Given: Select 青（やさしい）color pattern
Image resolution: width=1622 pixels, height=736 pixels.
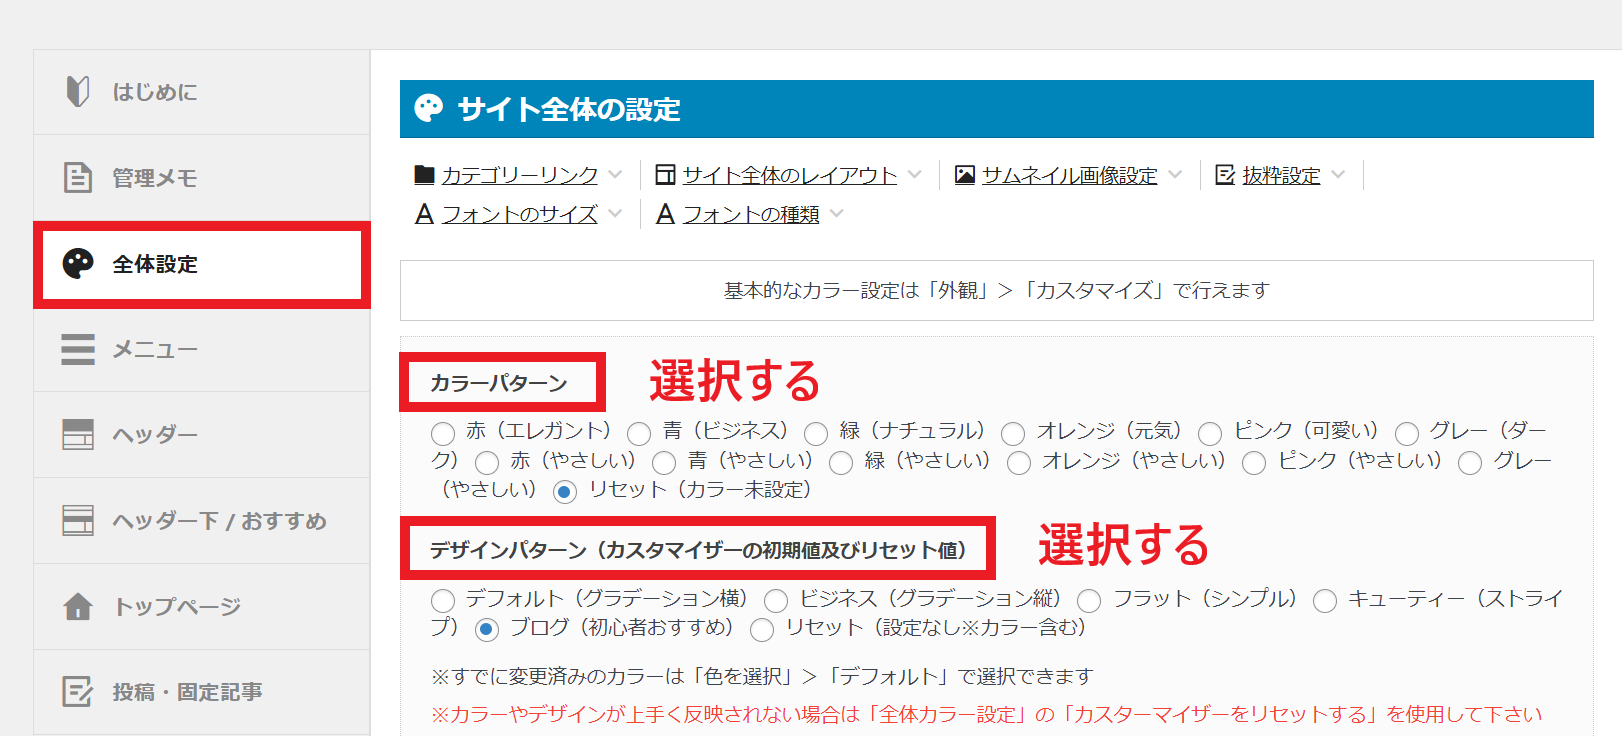Looking at the screenshot, I should 664,463.
